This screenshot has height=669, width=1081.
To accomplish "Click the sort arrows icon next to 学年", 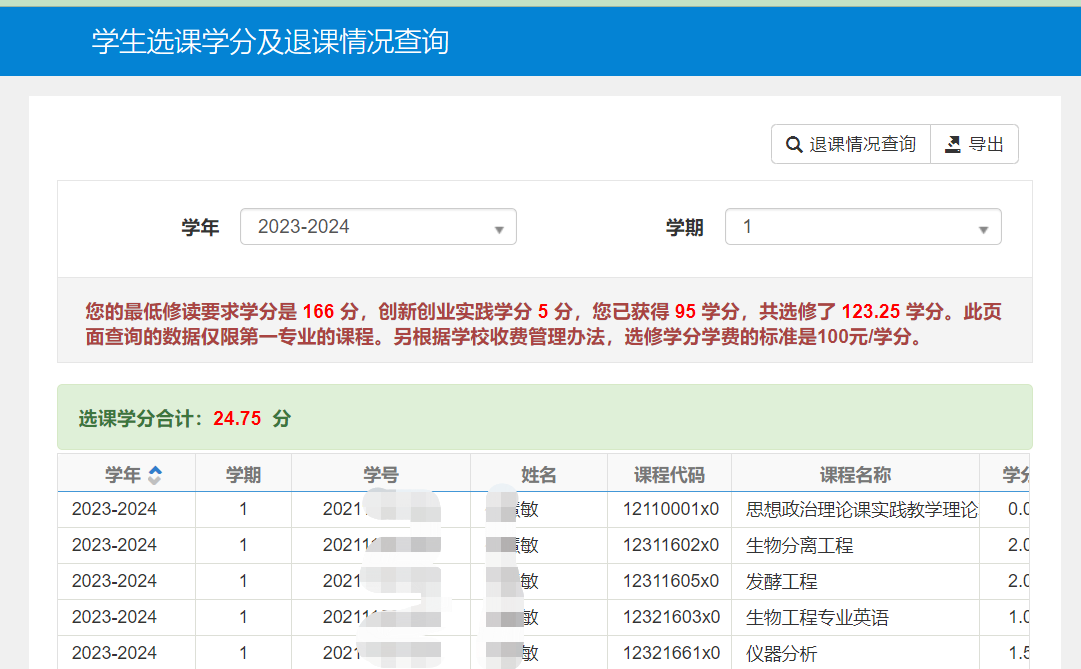I will [155, 475].
